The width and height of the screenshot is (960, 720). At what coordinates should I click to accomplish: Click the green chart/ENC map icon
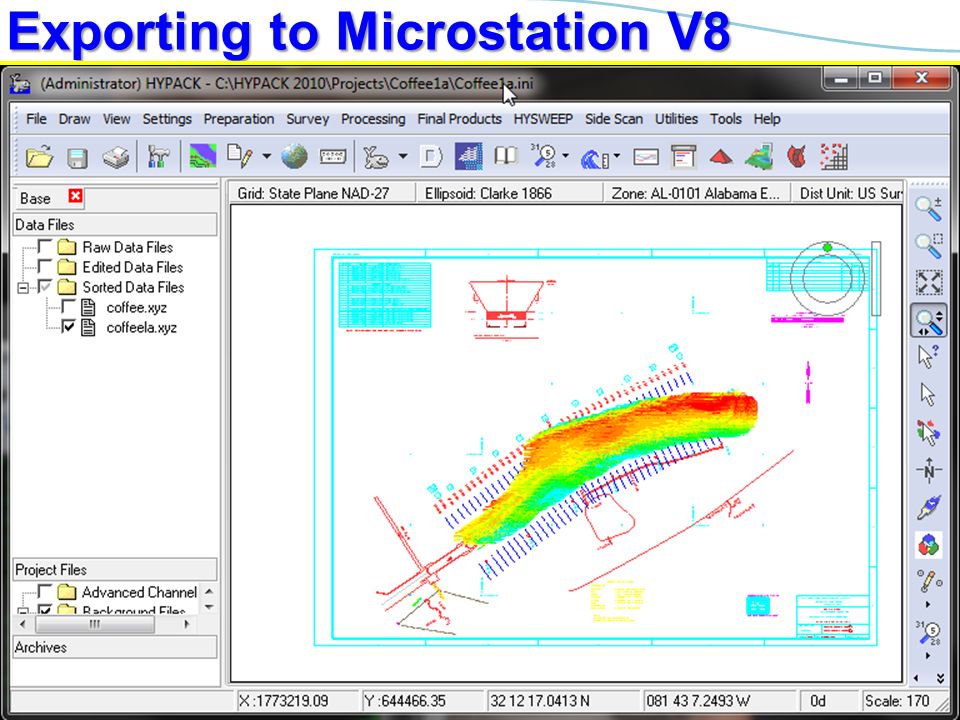(203, 157)
